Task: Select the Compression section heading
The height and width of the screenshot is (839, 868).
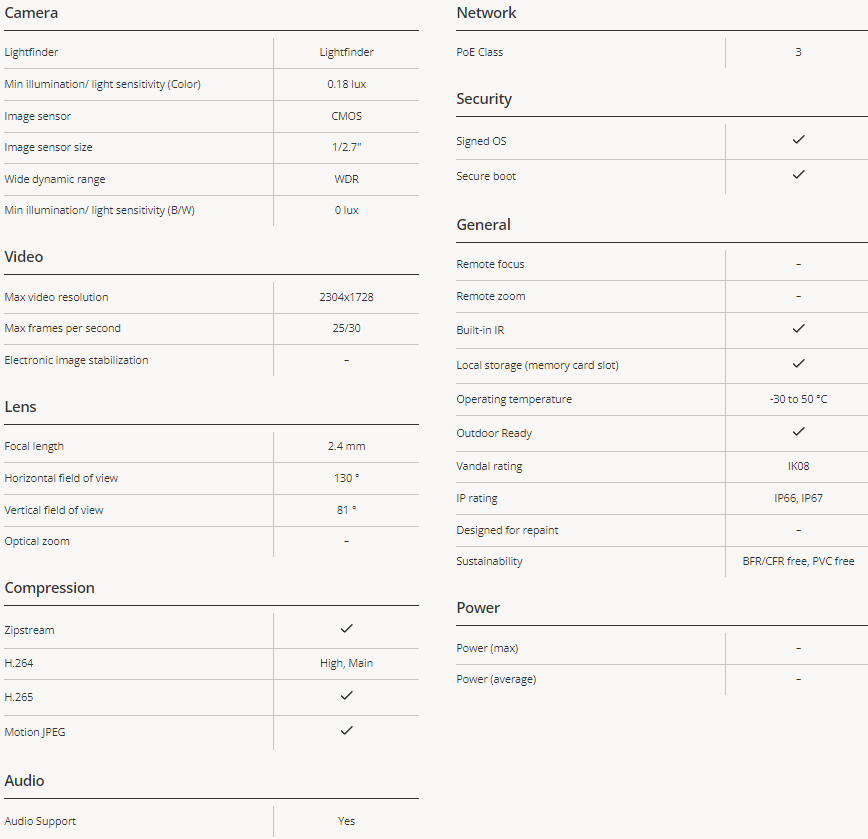Action: coord(49,588)
